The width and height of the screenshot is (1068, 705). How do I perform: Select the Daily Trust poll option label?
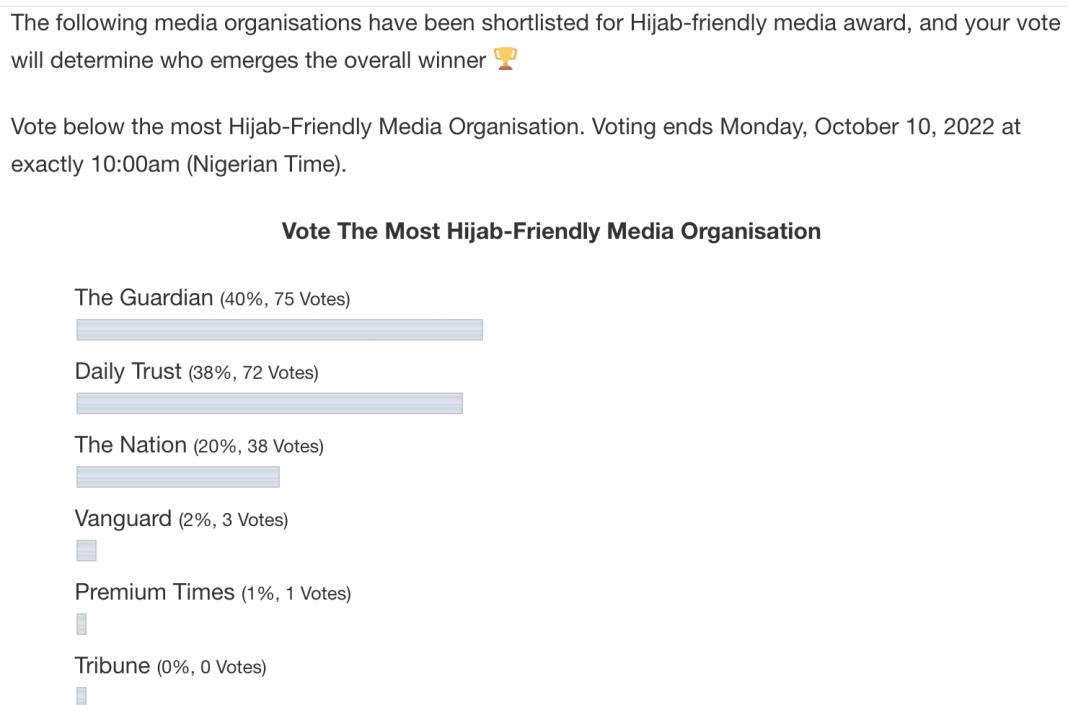coord(129,372)
